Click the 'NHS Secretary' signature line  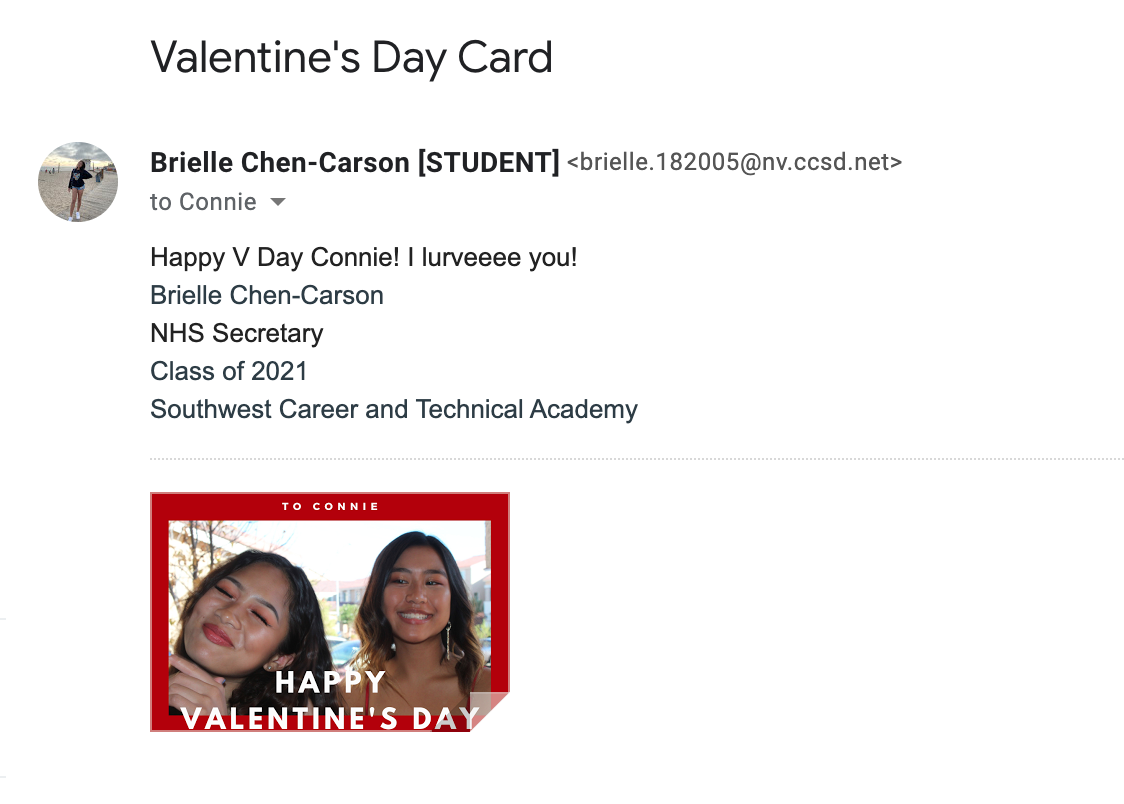coord(237,333)
